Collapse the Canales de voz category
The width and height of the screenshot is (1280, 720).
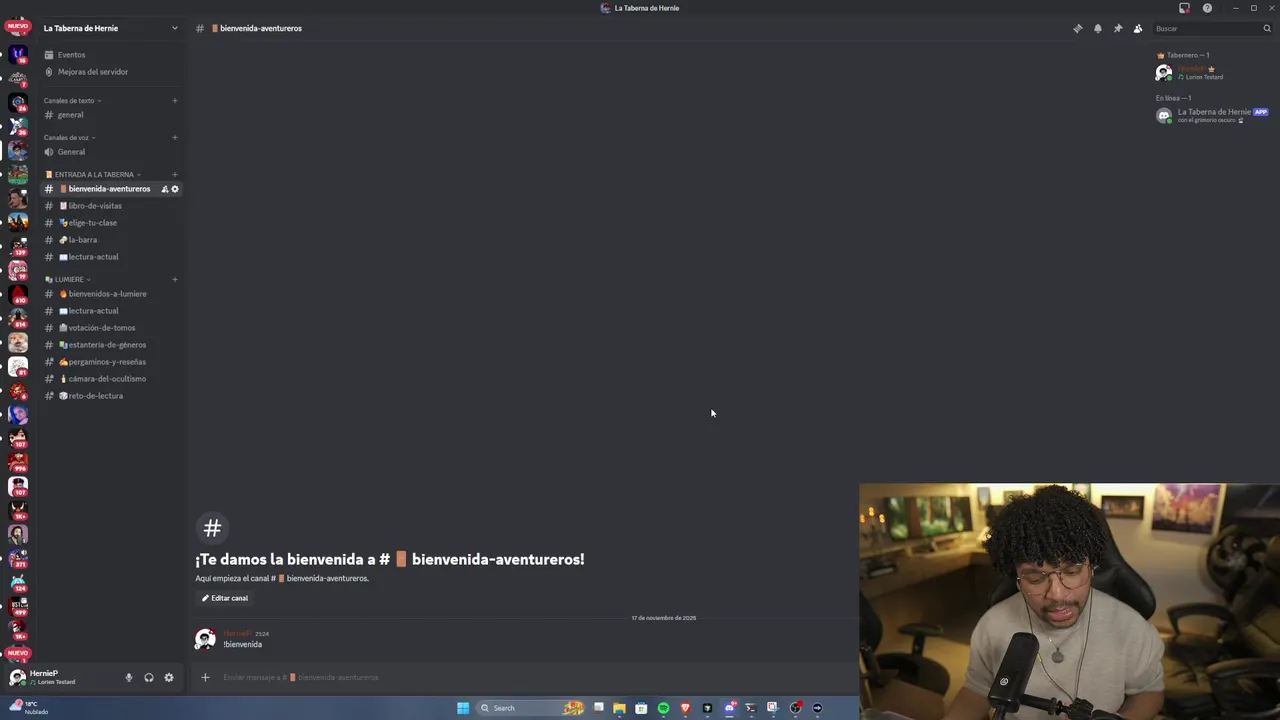70,138
